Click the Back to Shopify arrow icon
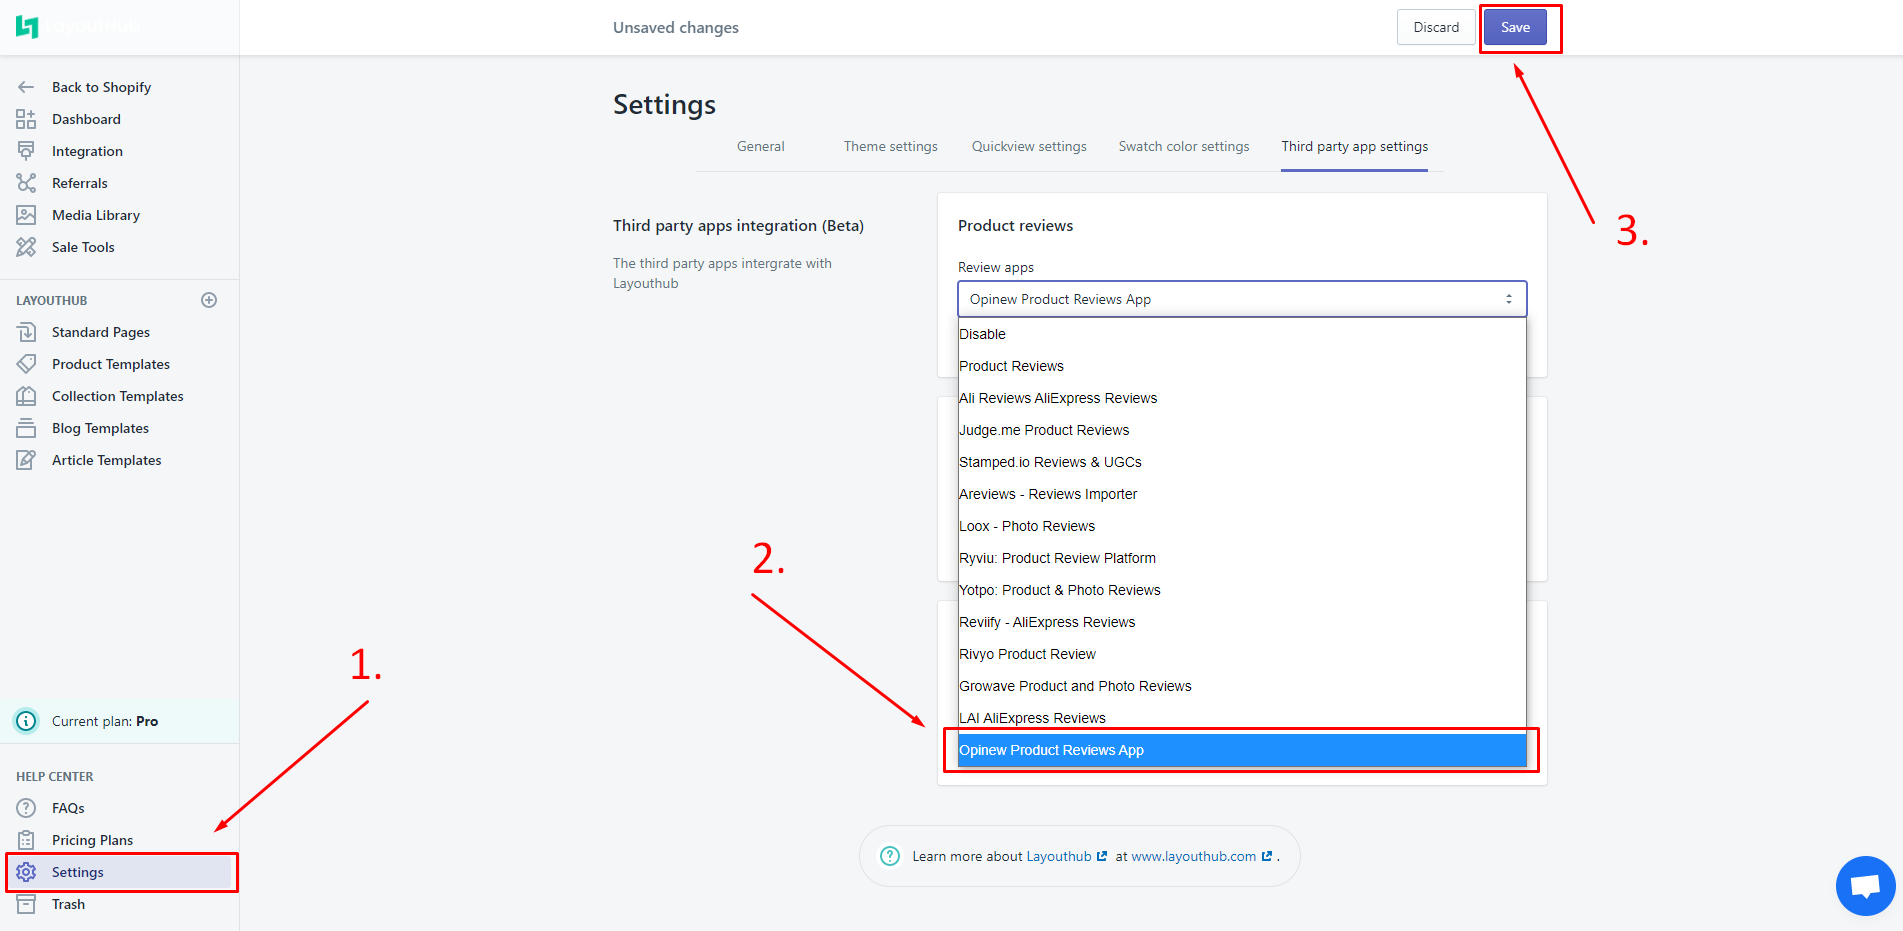The height and width of the screenshot is (931, 1903). pos(26,87)
